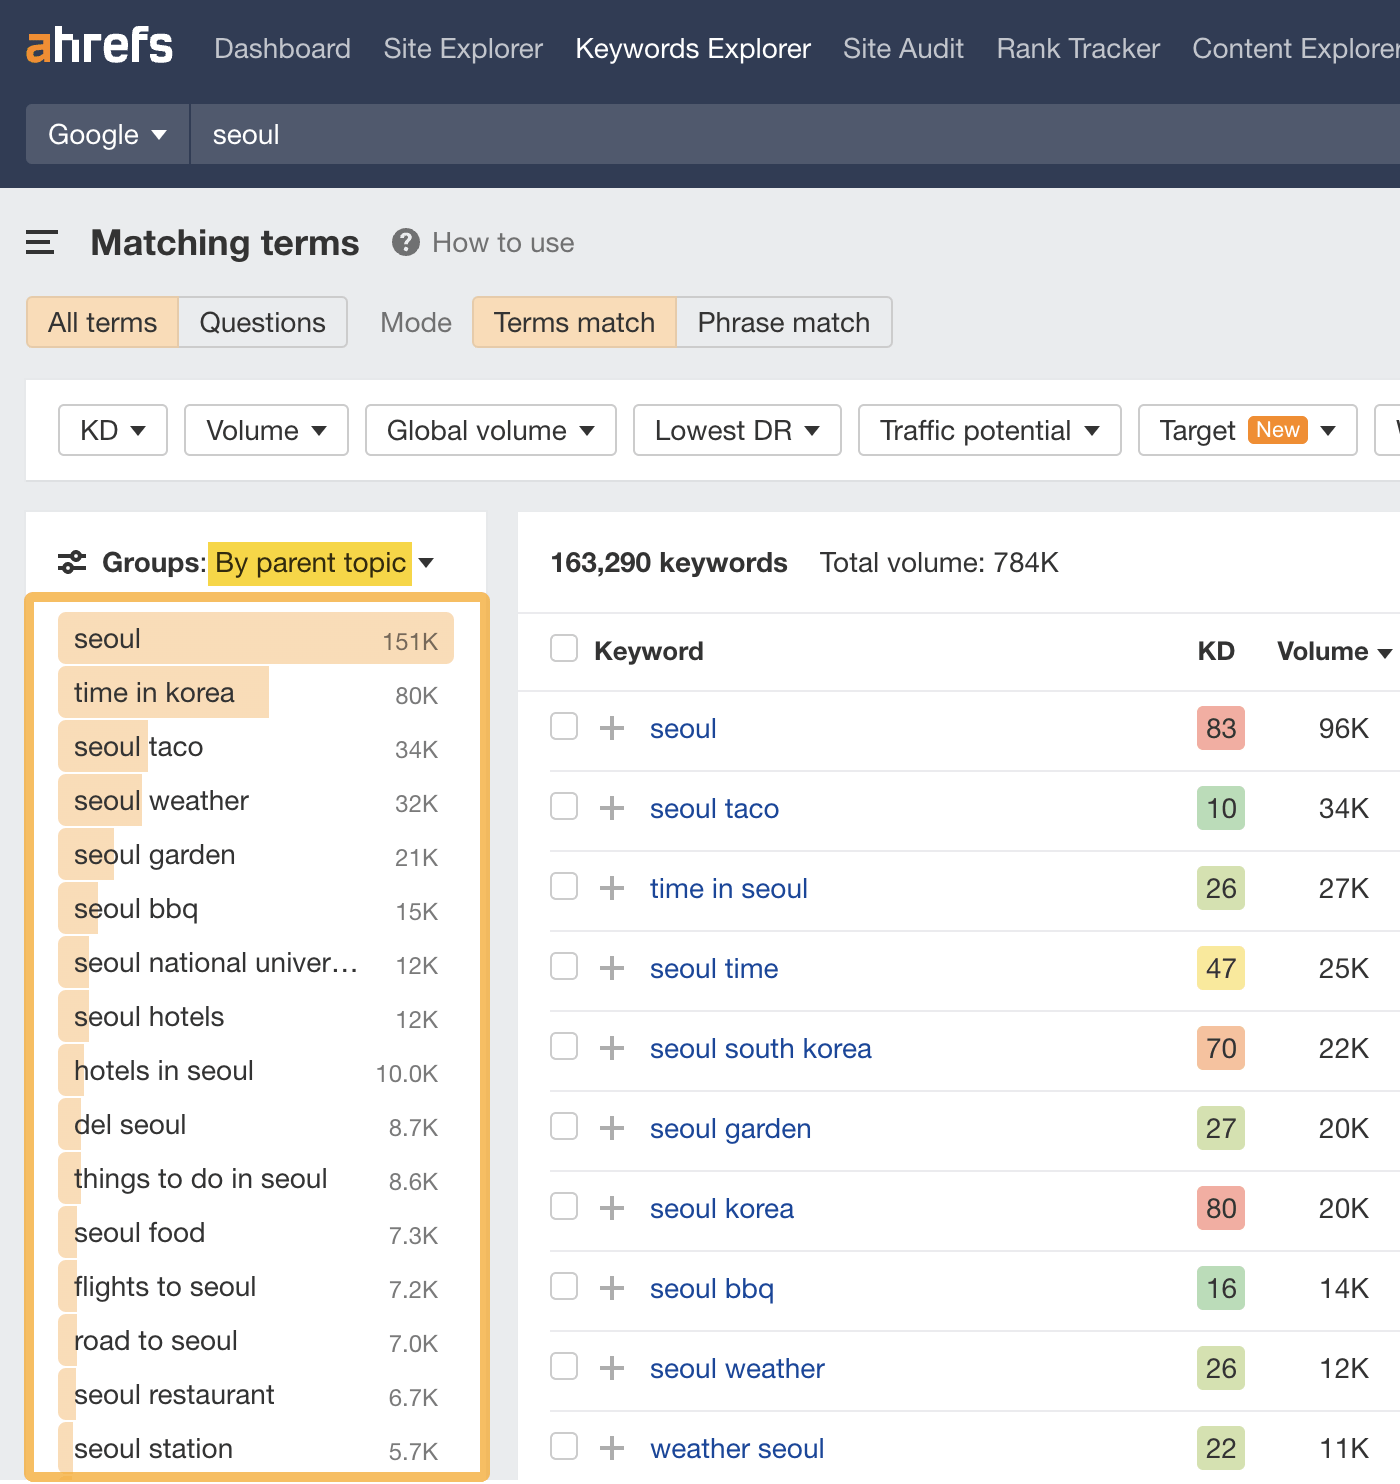The image size is (1400, 1484).
Task: Add "seoul bbq" keyword via plus icon
Action: pyautogui.click(x=611, y=1287)
